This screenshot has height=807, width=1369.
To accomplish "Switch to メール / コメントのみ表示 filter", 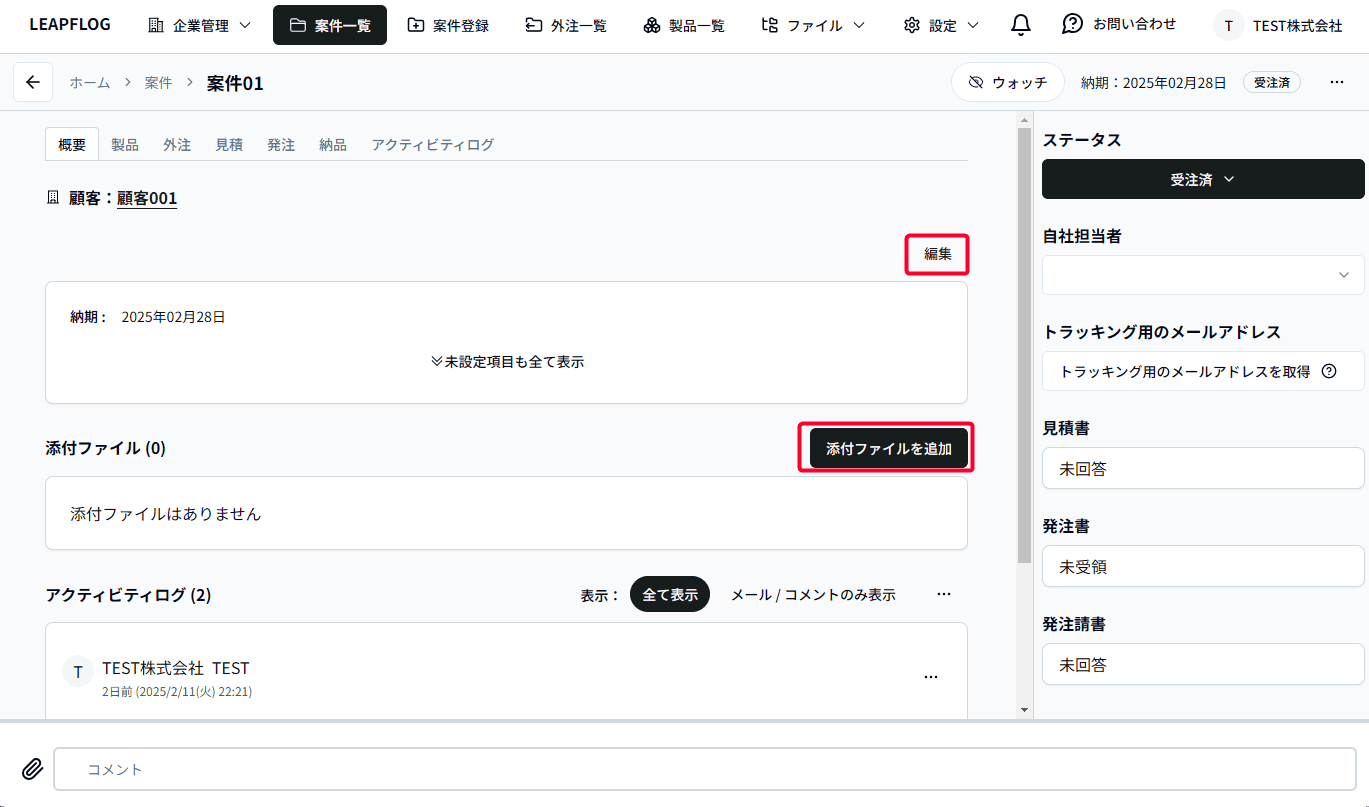I will 812,594.
